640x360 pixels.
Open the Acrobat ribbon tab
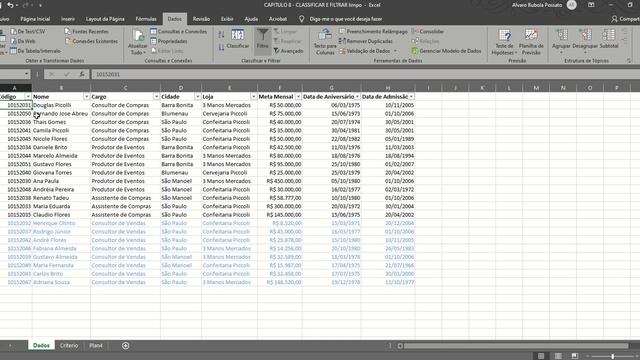278,19
